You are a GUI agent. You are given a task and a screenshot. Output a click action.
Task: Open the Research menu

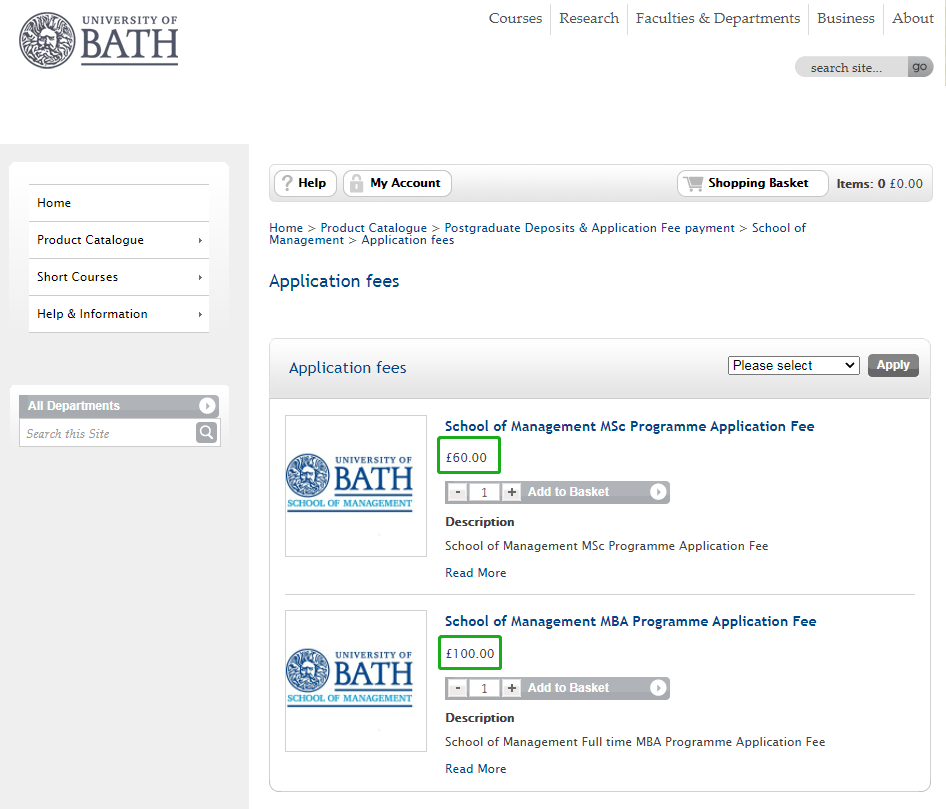(x=589, y=18)
